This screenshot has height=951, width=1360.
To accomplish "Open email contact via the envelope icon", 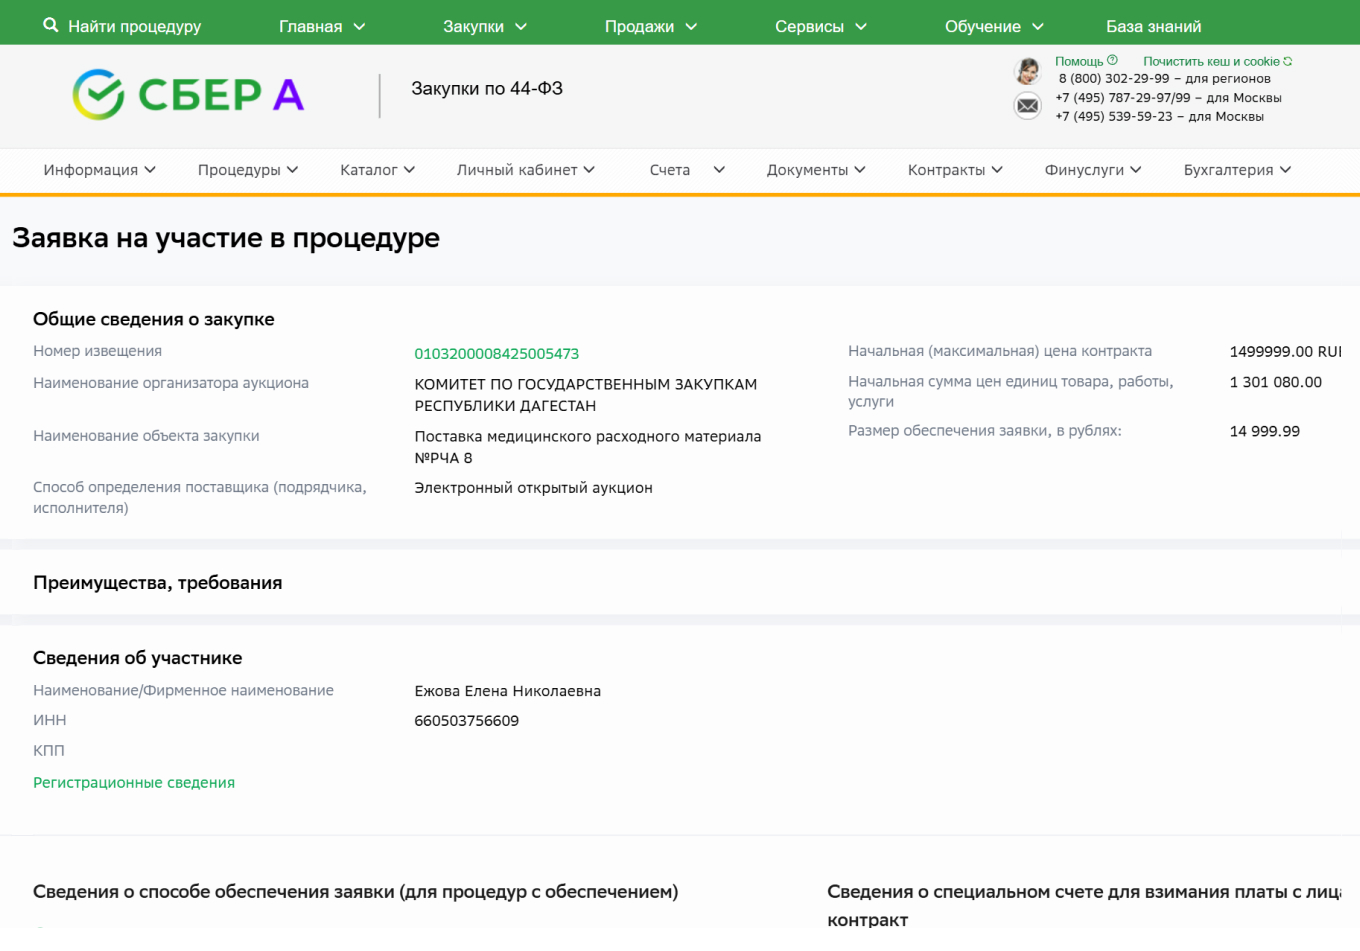I will pos(1027,105).
